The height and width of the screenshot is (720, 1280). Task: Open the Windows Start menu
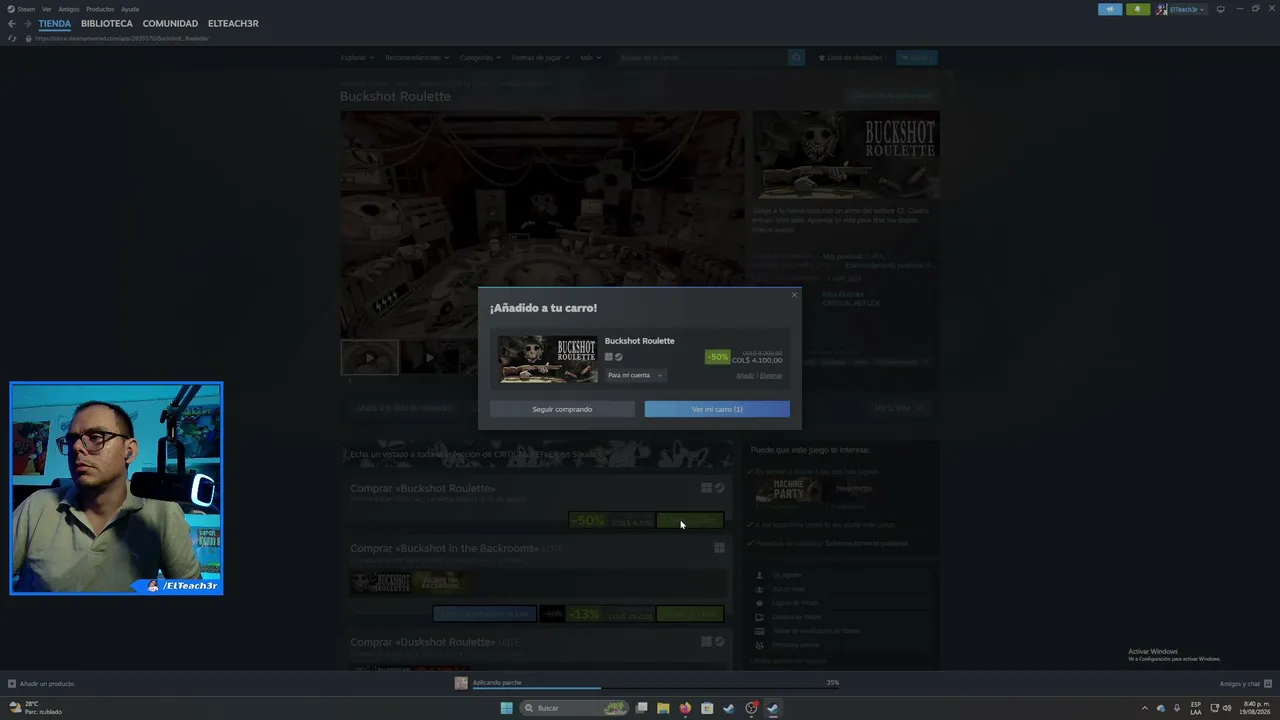(x=506, y=708)
